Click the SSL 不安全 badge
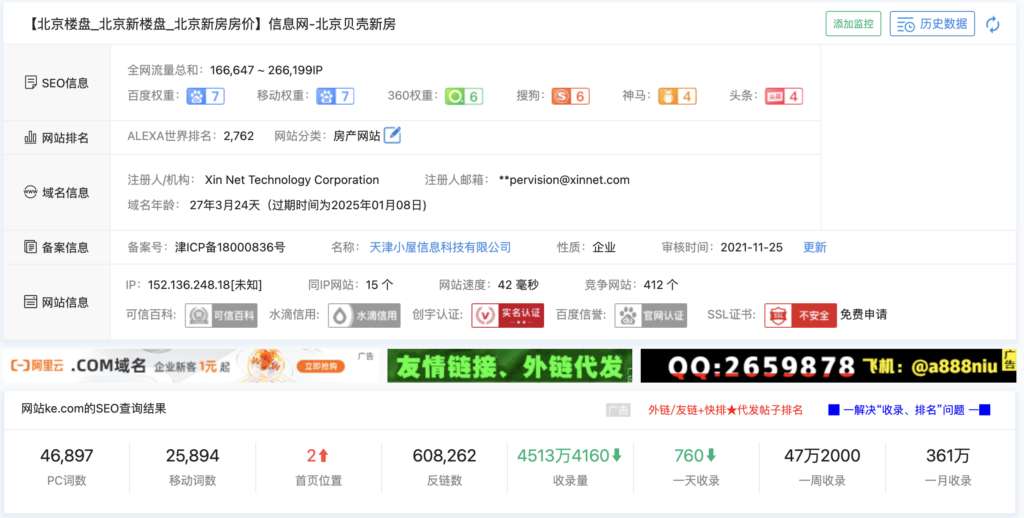1024x518 pixels. coord(800,315)
